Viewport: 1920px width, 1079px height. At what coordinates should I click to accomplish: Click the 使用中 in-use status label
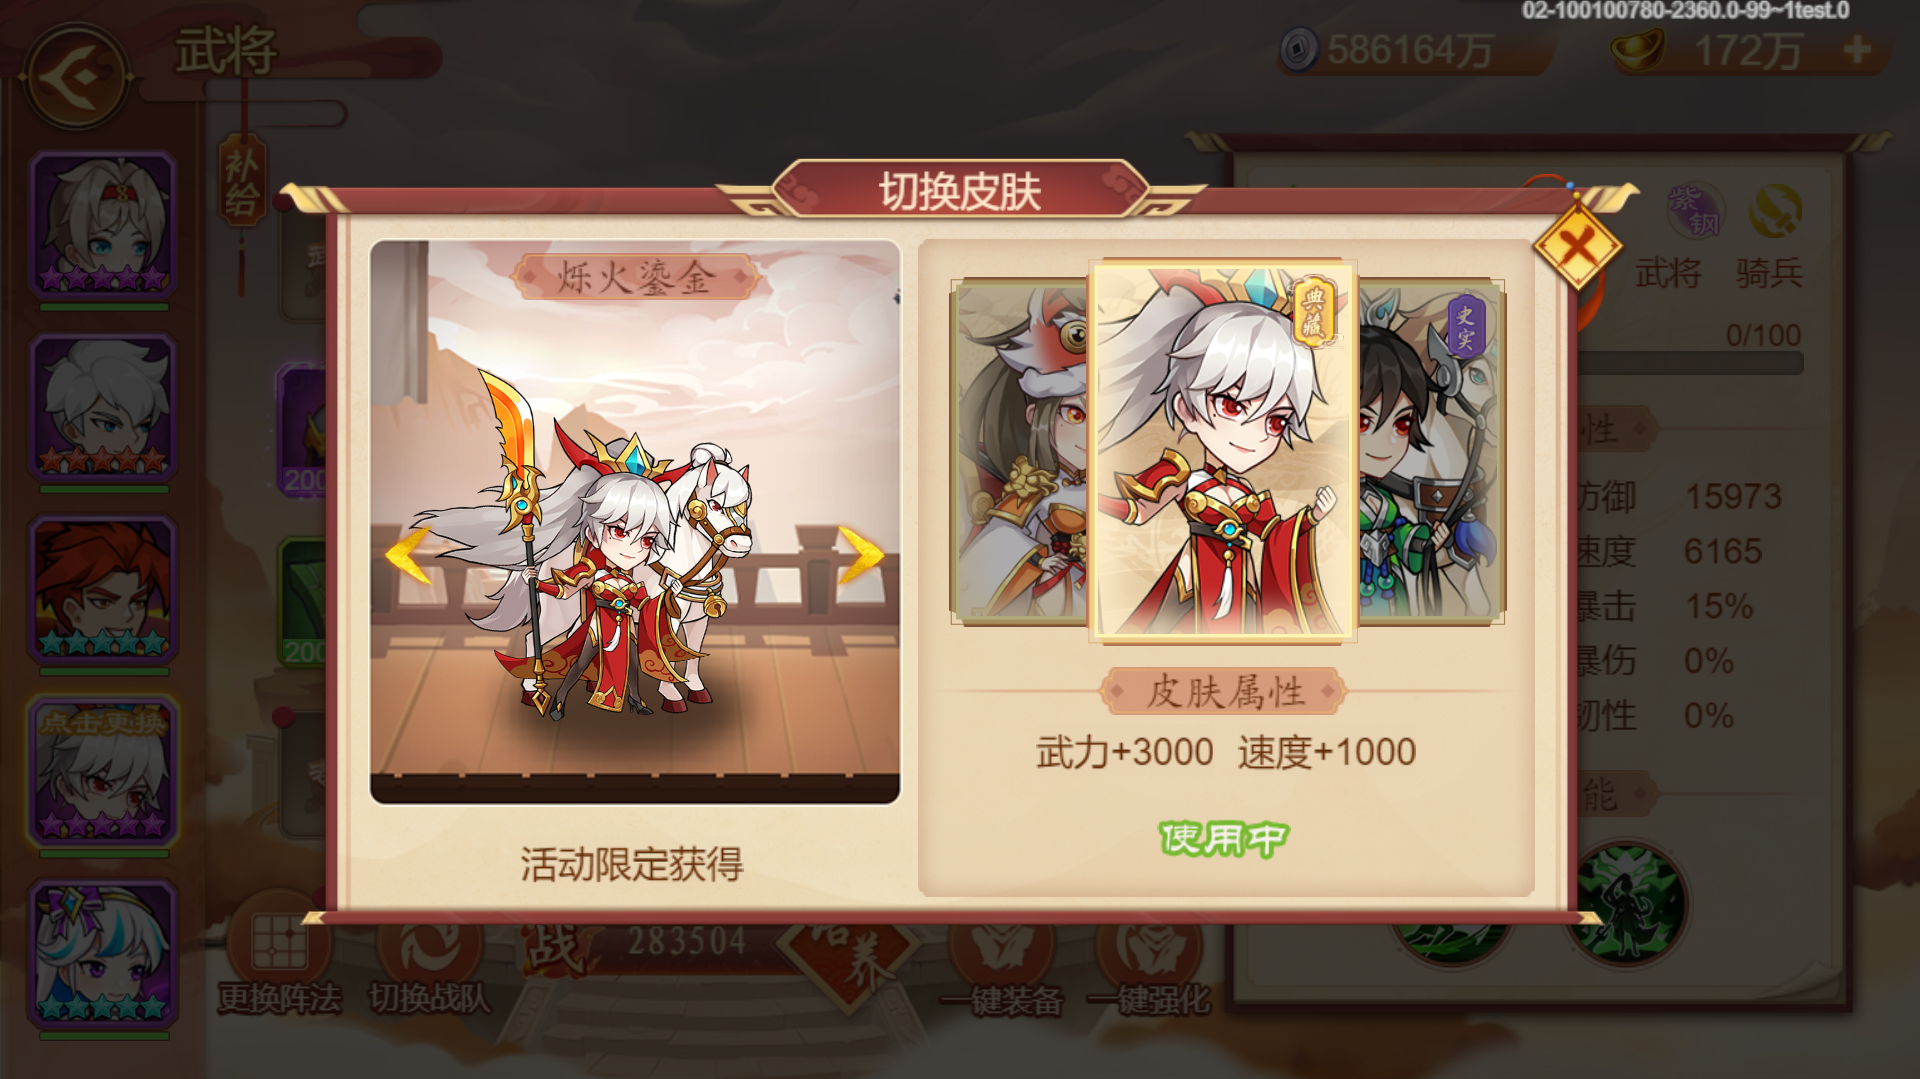pyautogui.click(x=1223, y=838)
